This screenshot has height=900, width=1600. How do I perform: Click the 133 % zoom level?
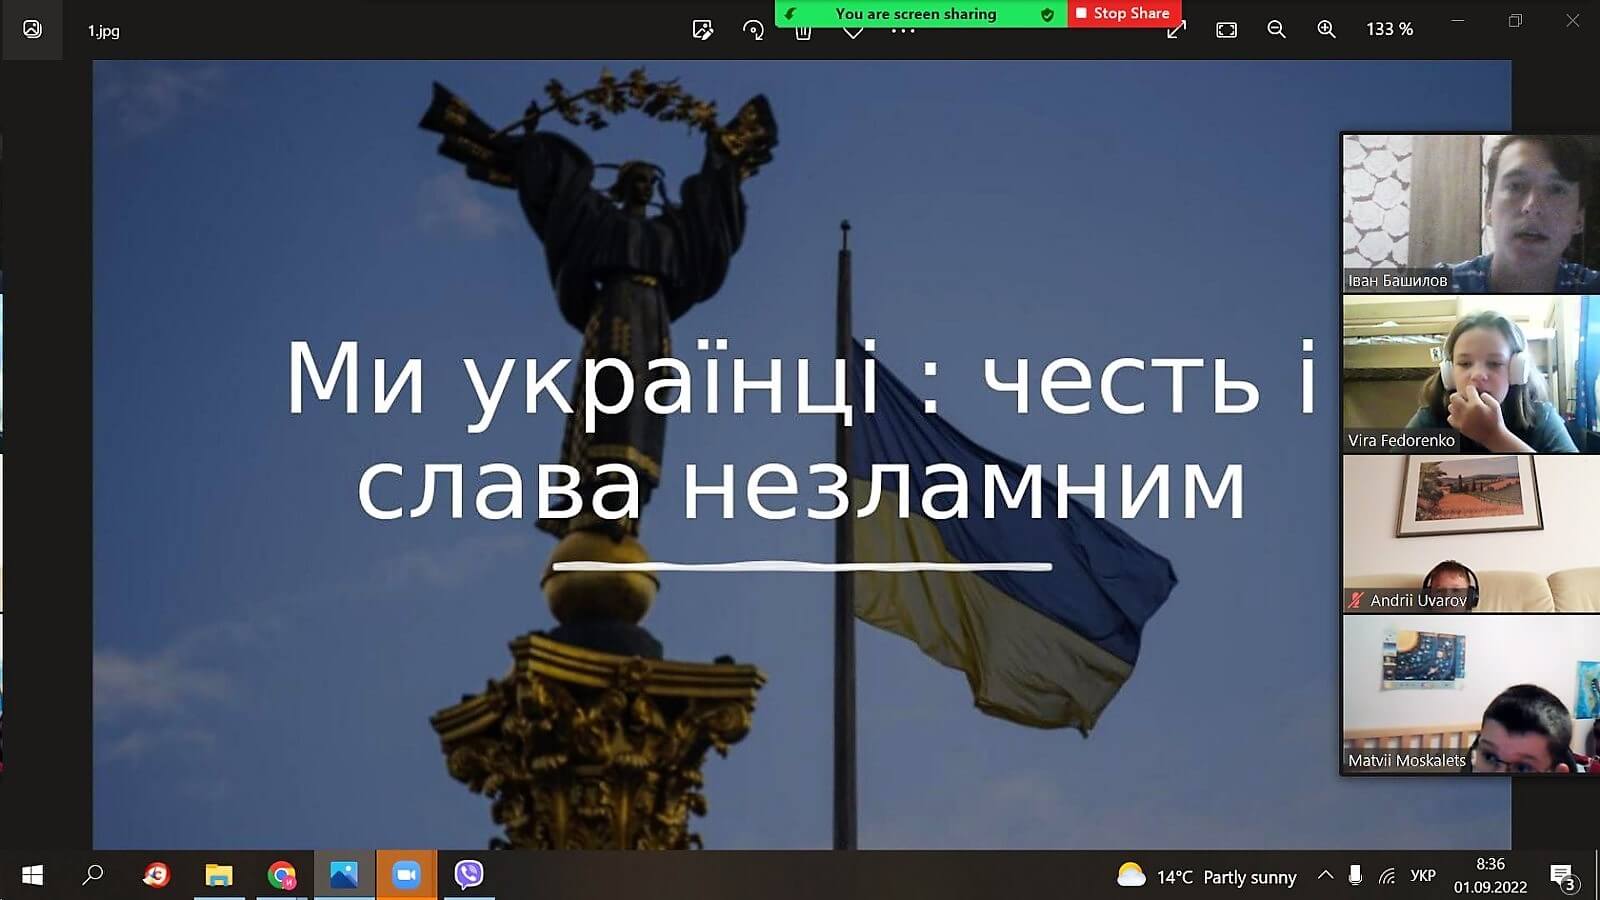click(1389, 30)
